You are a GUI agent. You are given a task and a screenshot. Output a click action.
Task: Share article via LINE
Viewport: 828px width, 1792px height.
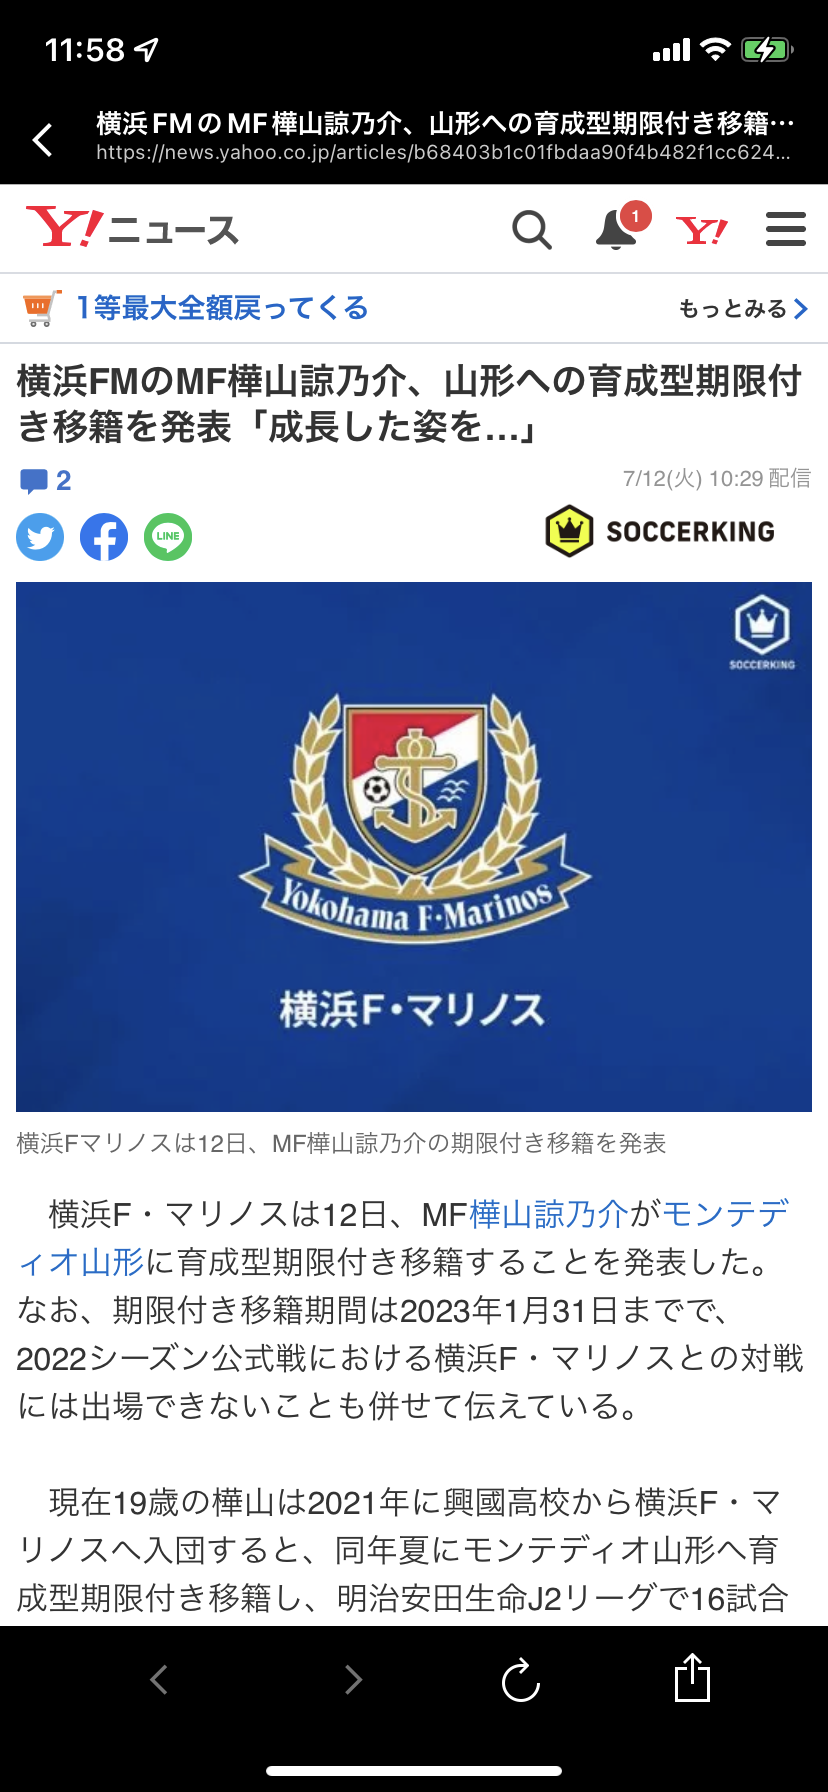tap(168, 537)
